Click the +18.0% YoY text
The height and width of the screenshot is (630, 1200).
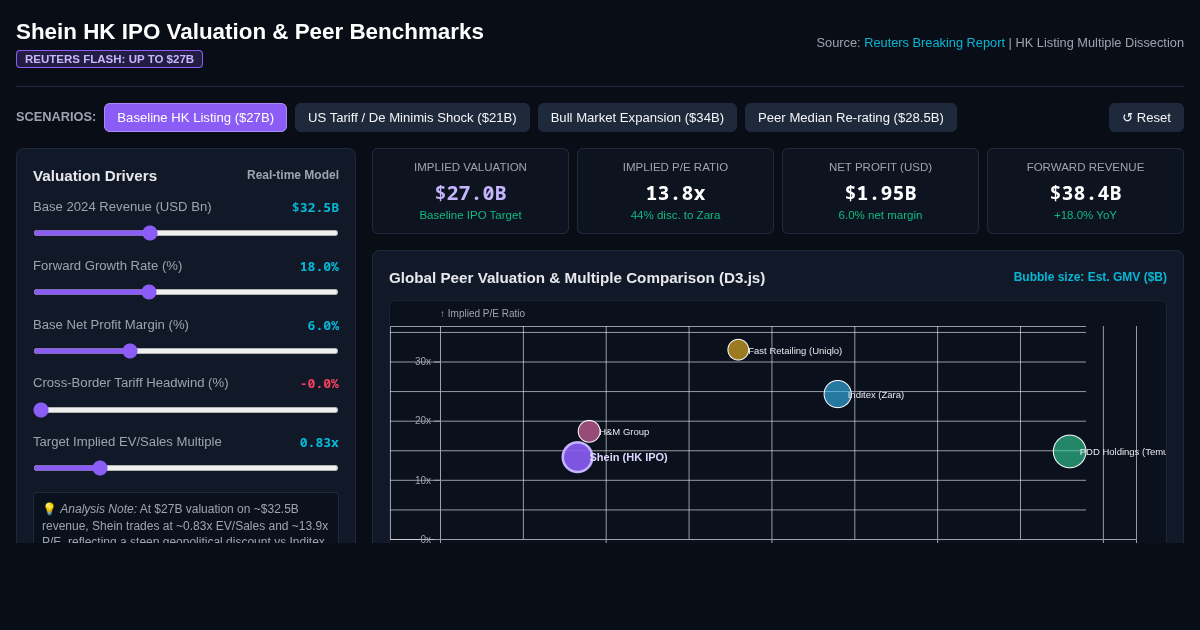coord(1085,215)
